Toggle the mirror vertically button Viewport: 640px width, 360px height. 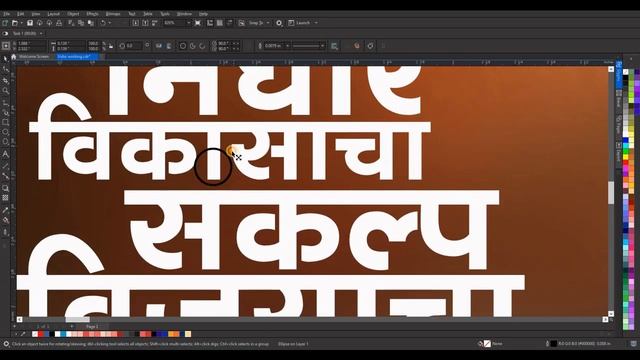(x=169, y=46)
